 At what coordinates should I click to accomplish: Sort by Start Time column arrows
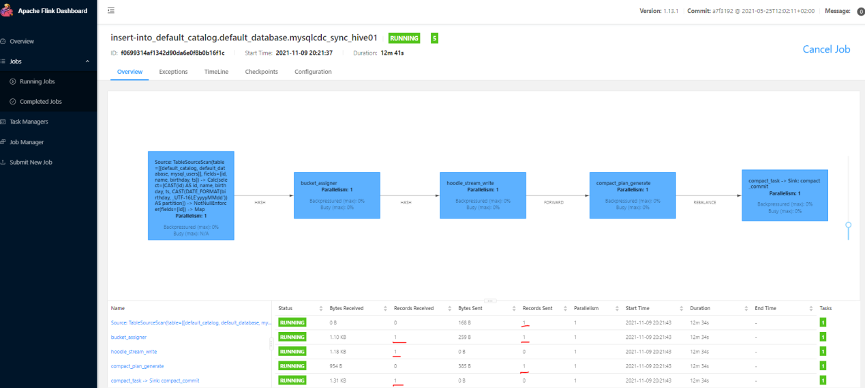(683, 308)
